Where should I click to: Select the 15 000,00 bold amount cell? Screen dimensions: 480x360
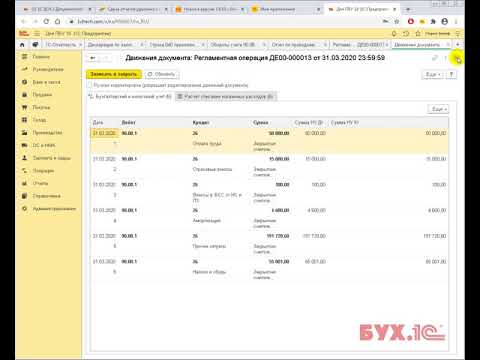point(279,159)
